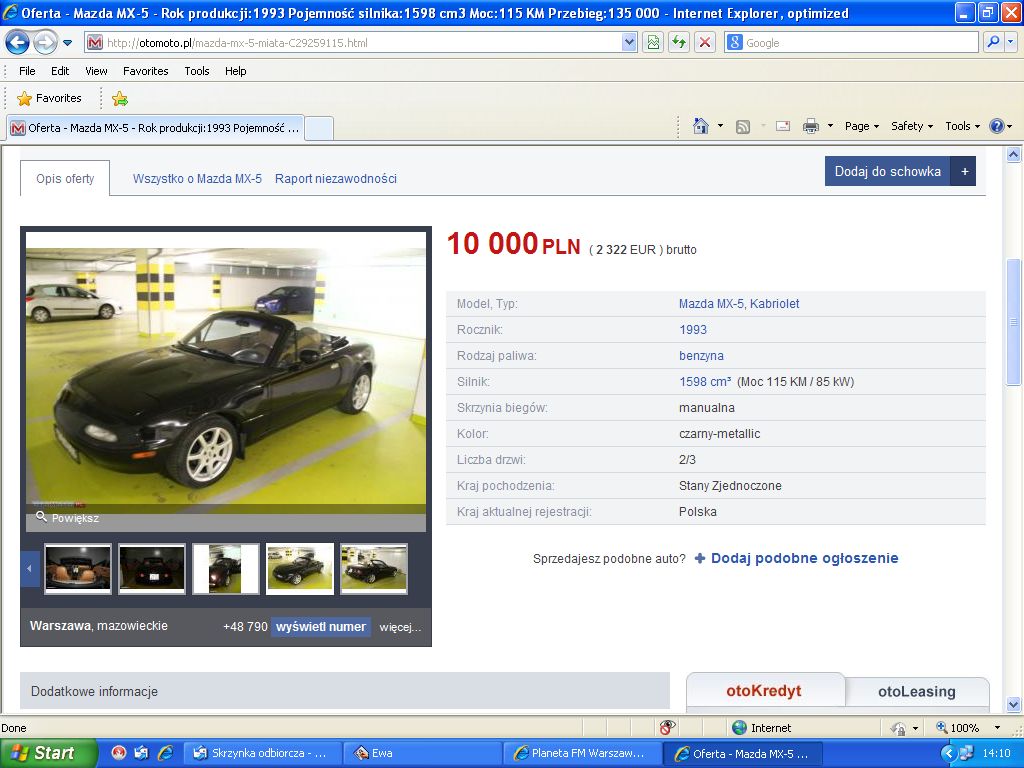
Task: Open Wszystko o Mazda MX-5 link
Action: click(197, 178)
